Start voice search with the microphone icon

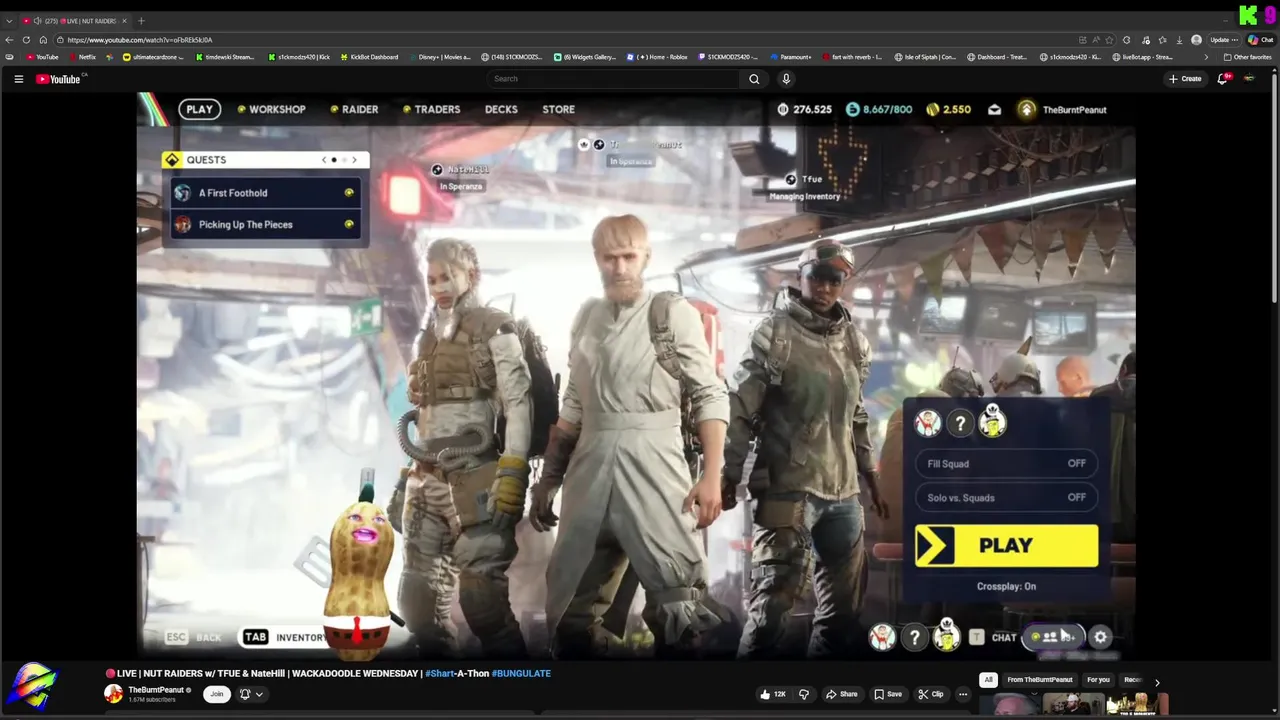pyautogui.click(x=786, y=79)
